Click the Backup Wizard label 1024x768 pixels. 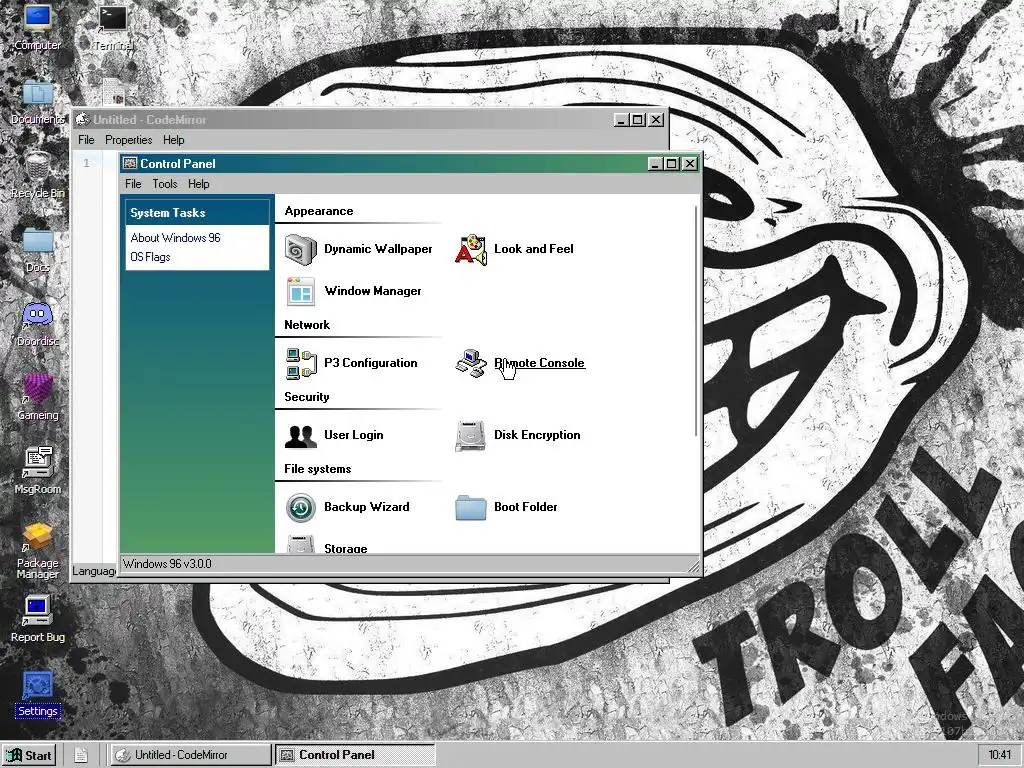tap(366, 507)
